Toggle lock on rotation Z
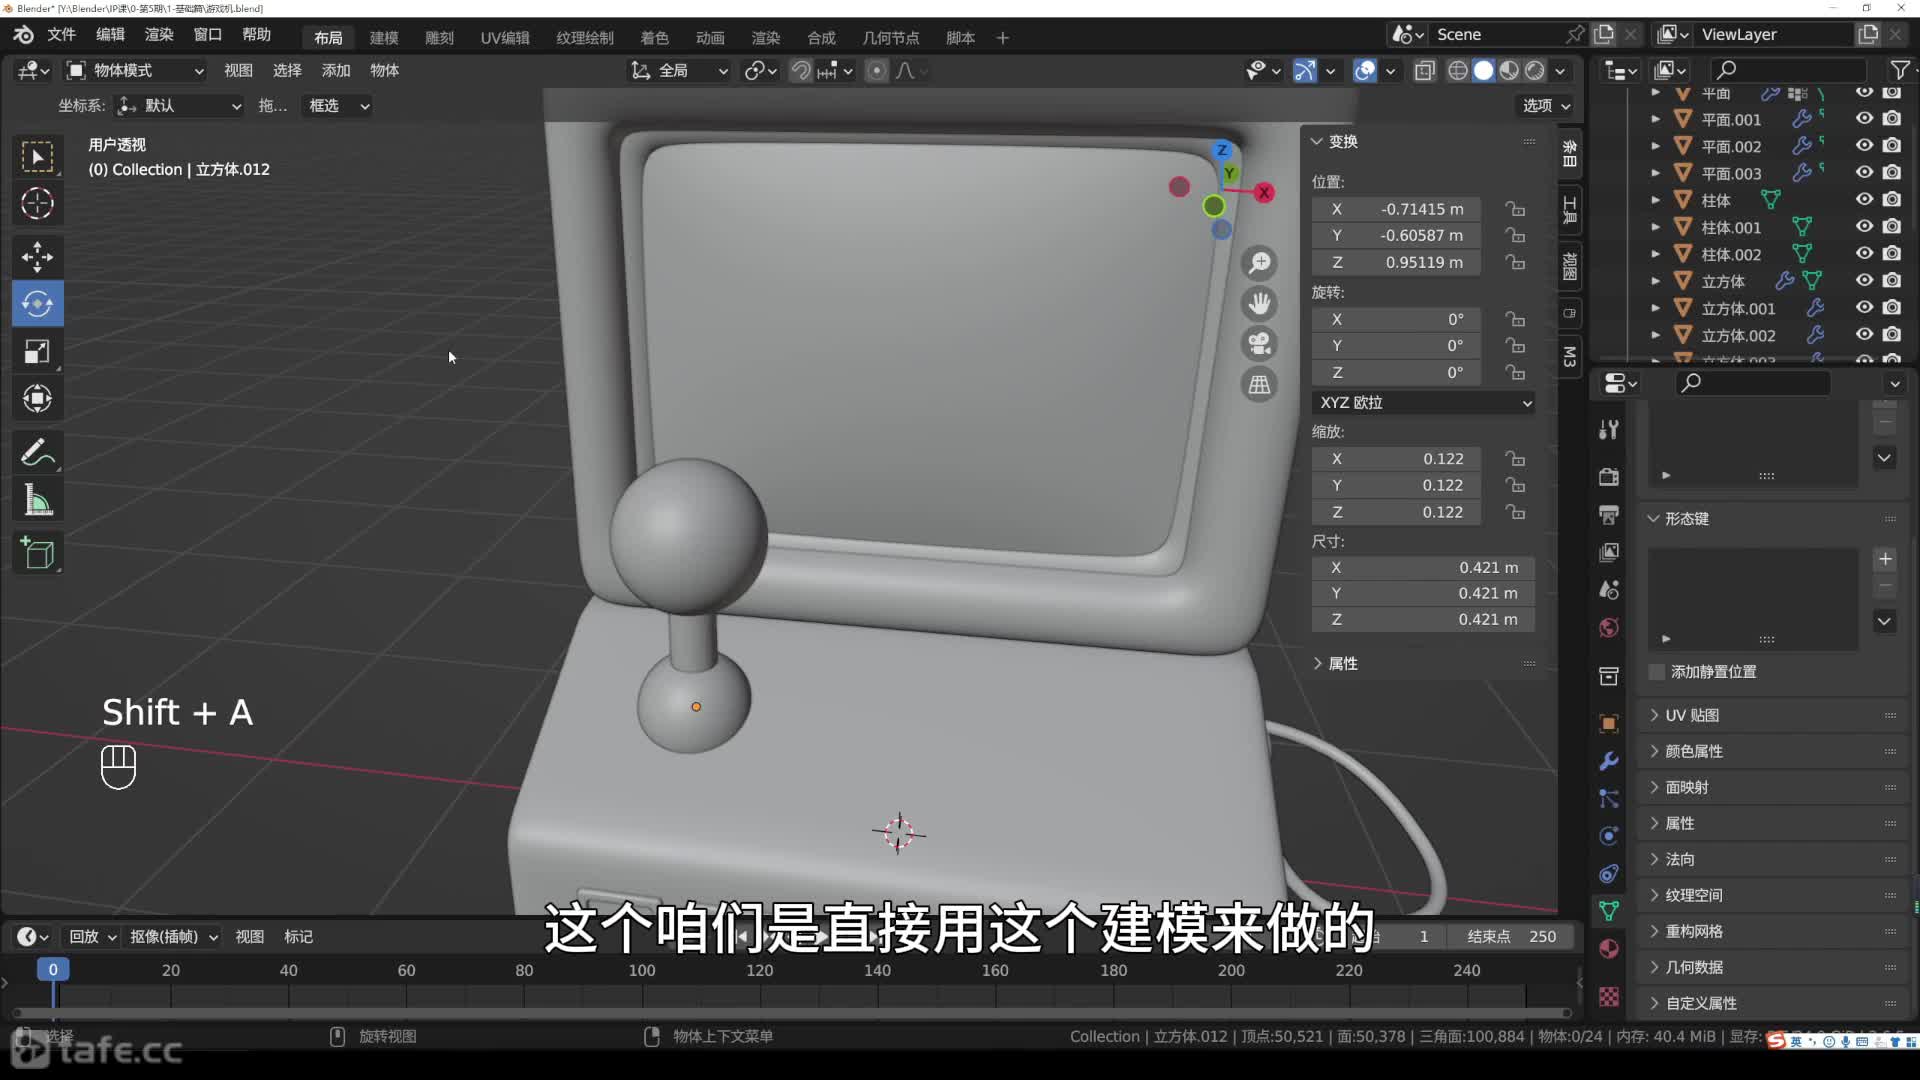1920x1080 pixels. [x=1516, y=372]
